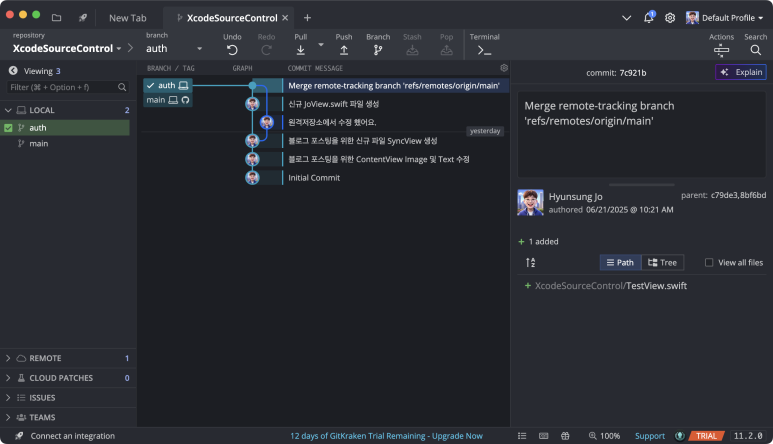Image resolution: width=773 pixels, height=444 pixels.
Task: Collapse the LOCAL section
Action: (x=8, y=110)
